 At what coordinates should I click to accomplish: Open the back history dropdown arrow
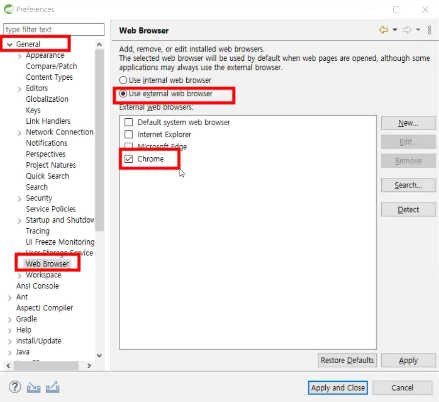pyautogui.click(x=395, y=30)
